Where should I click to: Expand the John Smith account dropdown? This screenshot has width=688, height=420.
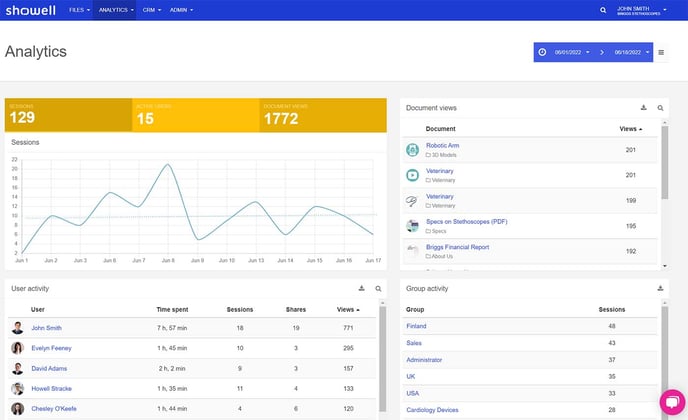click(x=641, y=10)
